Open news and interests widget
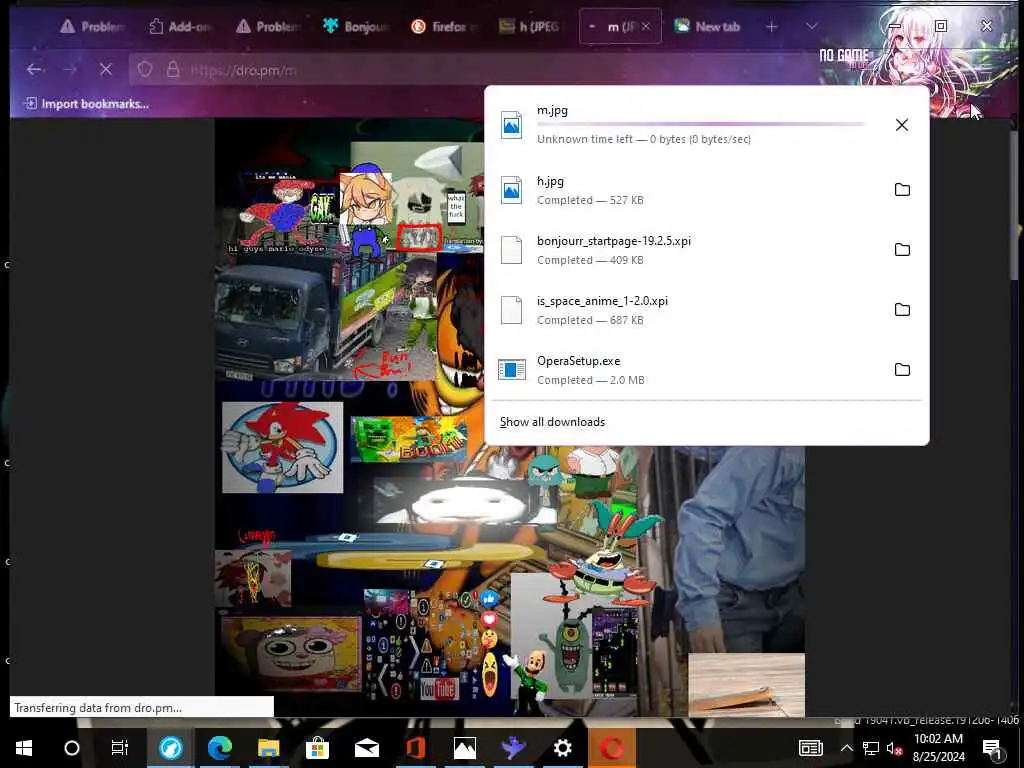This screenshot has width=1024, height=768. (810, 748)
